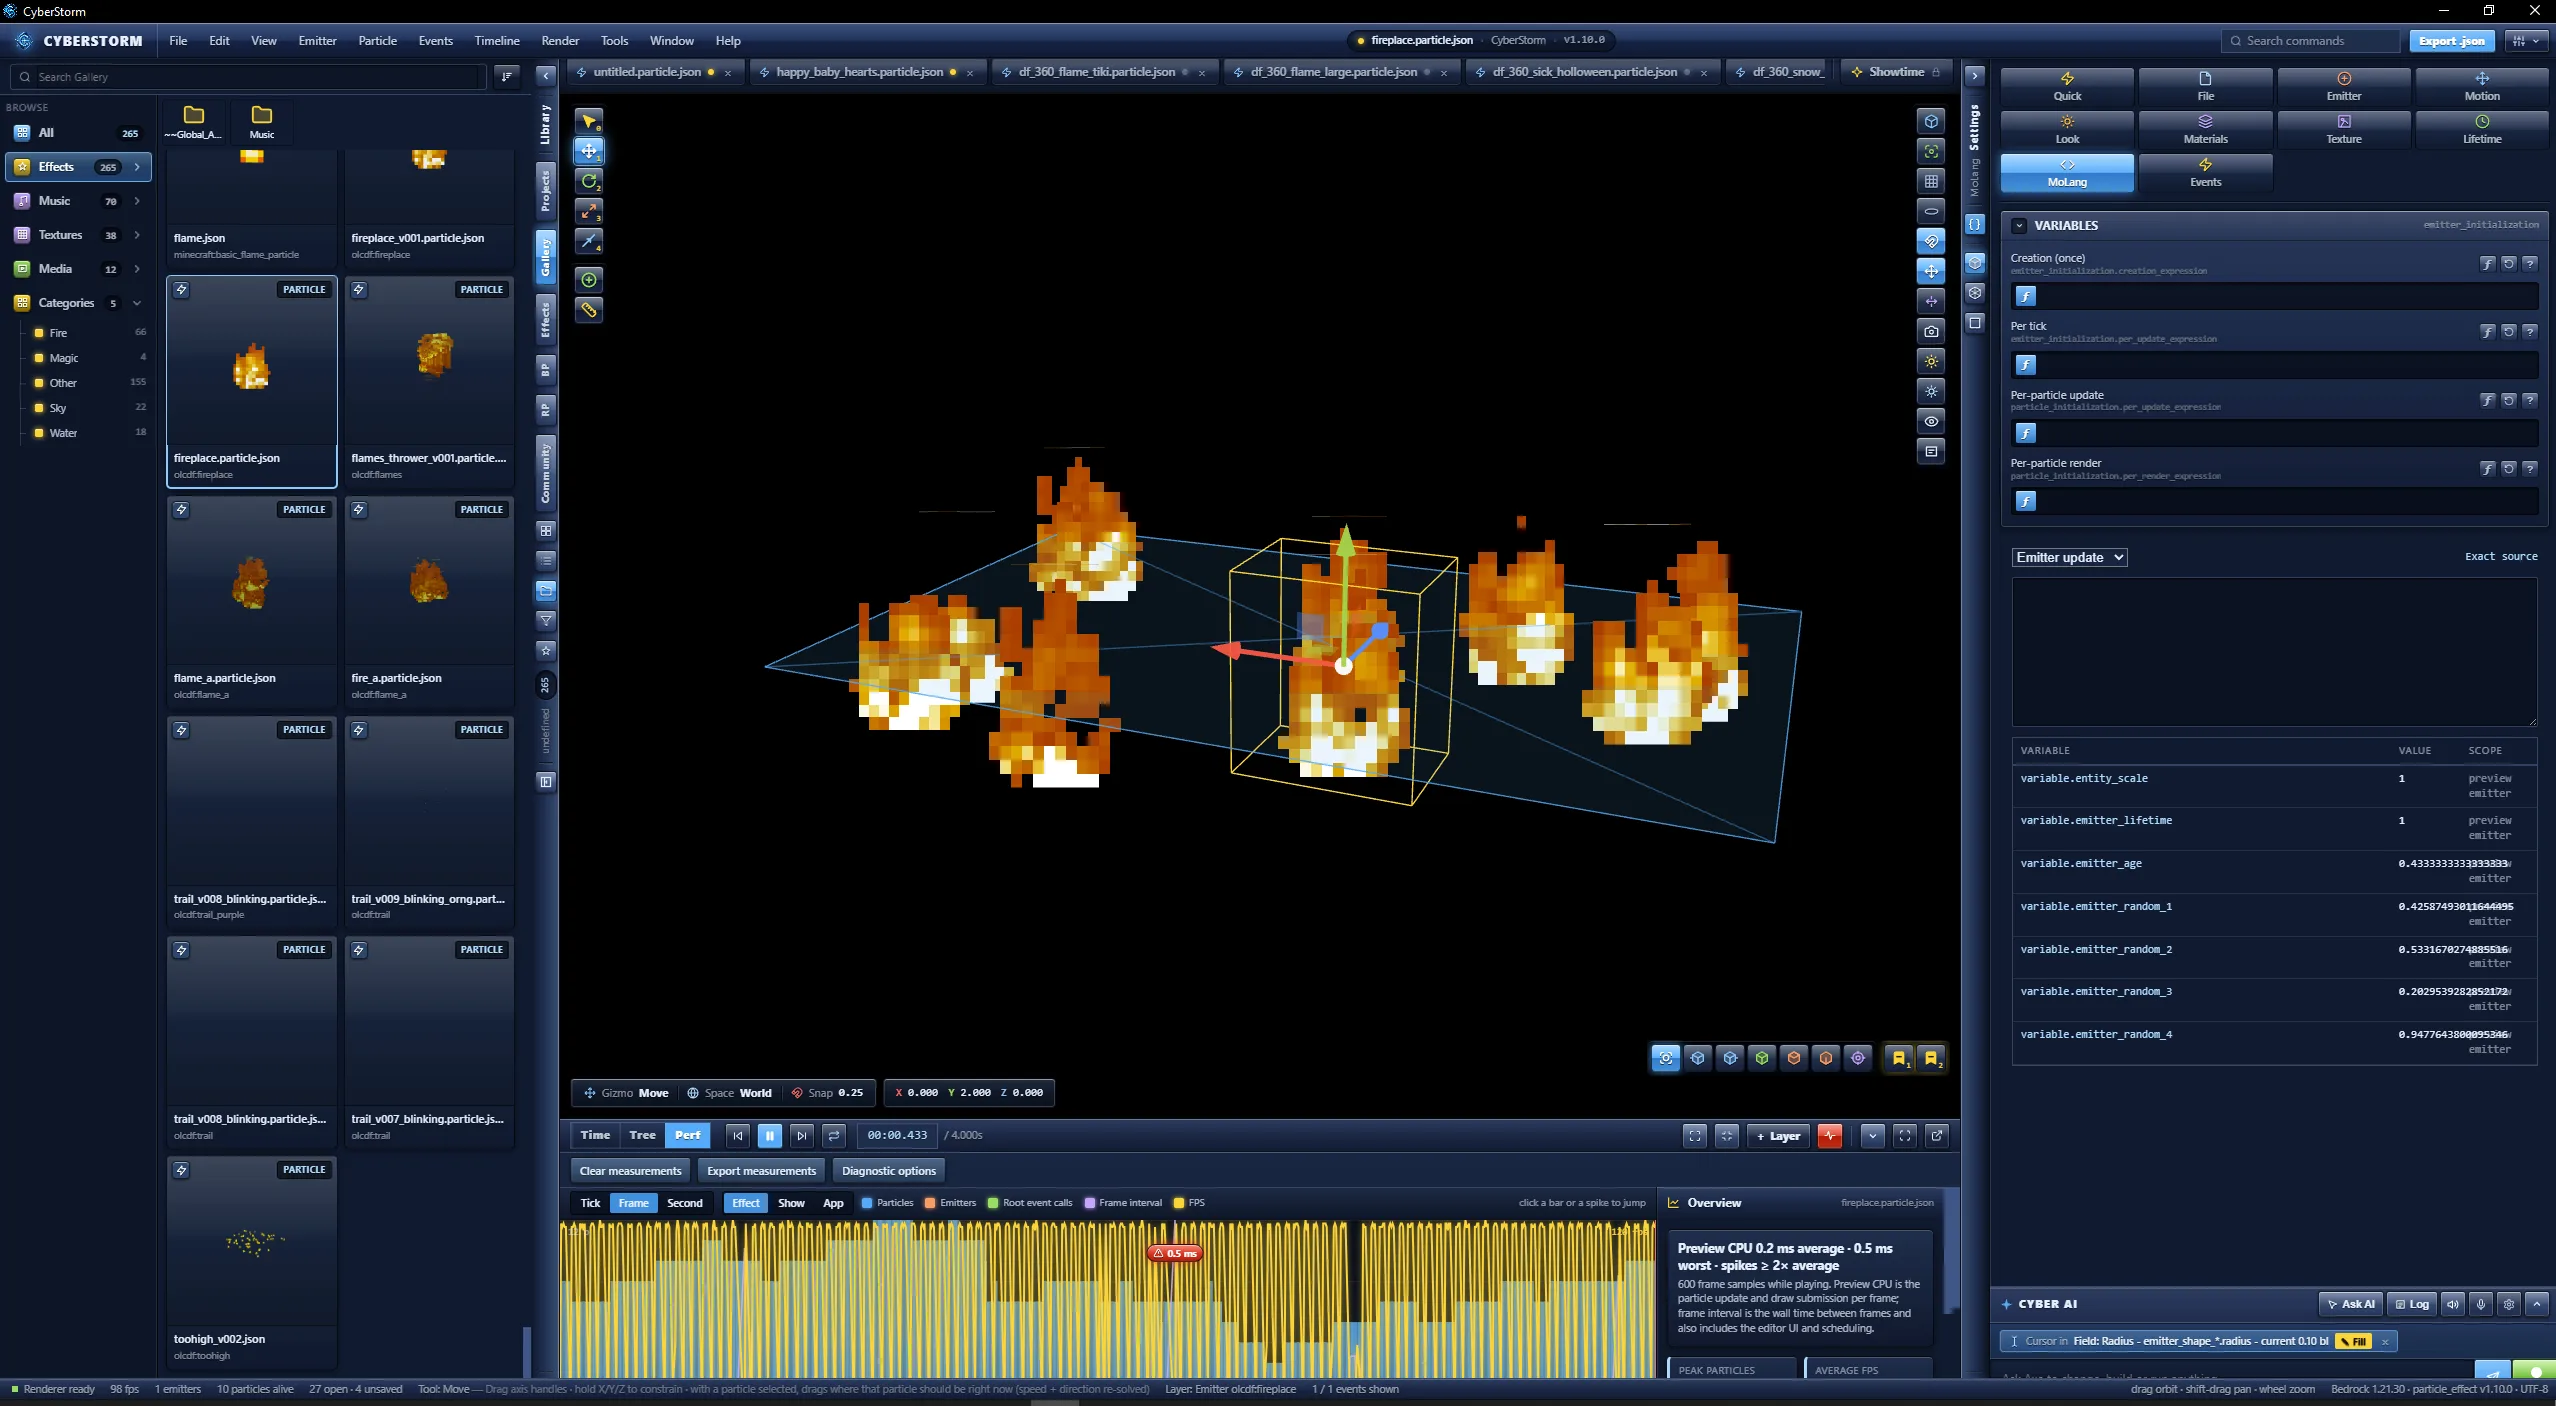
Task: Expand the Effects category arrow
Action: coord(137,167)
